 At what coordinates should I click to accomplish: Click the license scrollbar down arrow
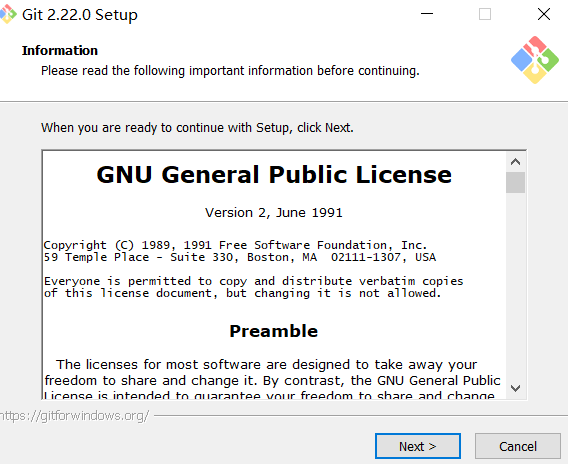(515, 388)
